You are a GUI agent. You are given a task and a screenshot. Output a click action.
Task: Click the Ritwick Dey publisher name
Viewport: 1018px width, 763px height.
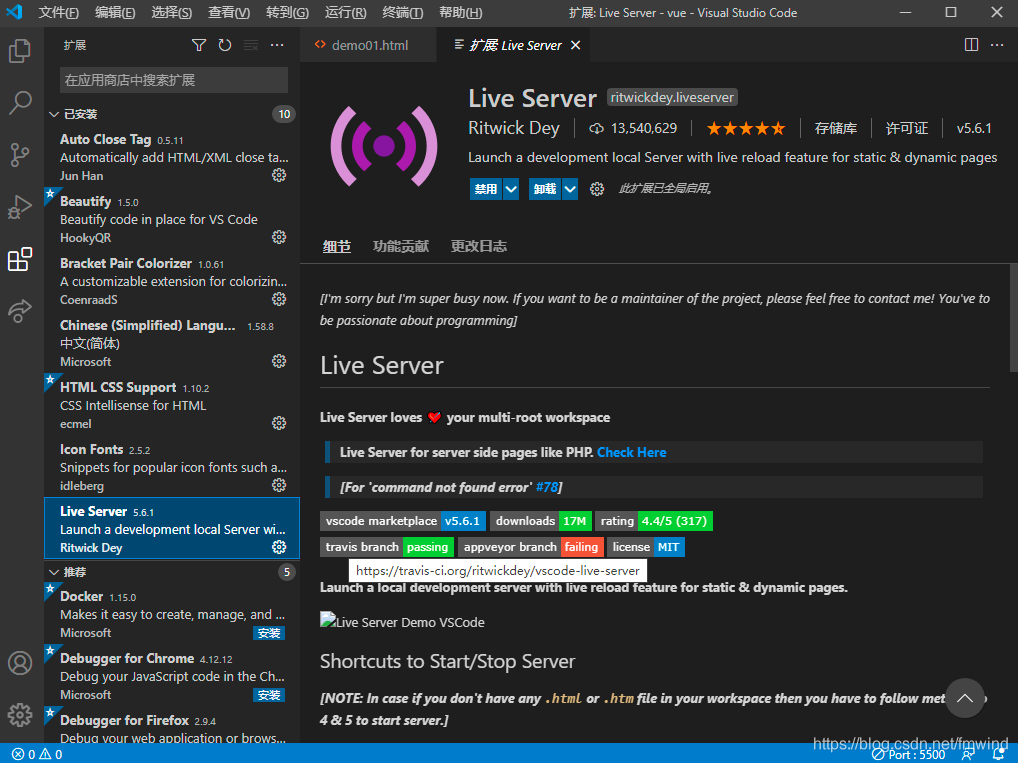(x=514, y=128)
